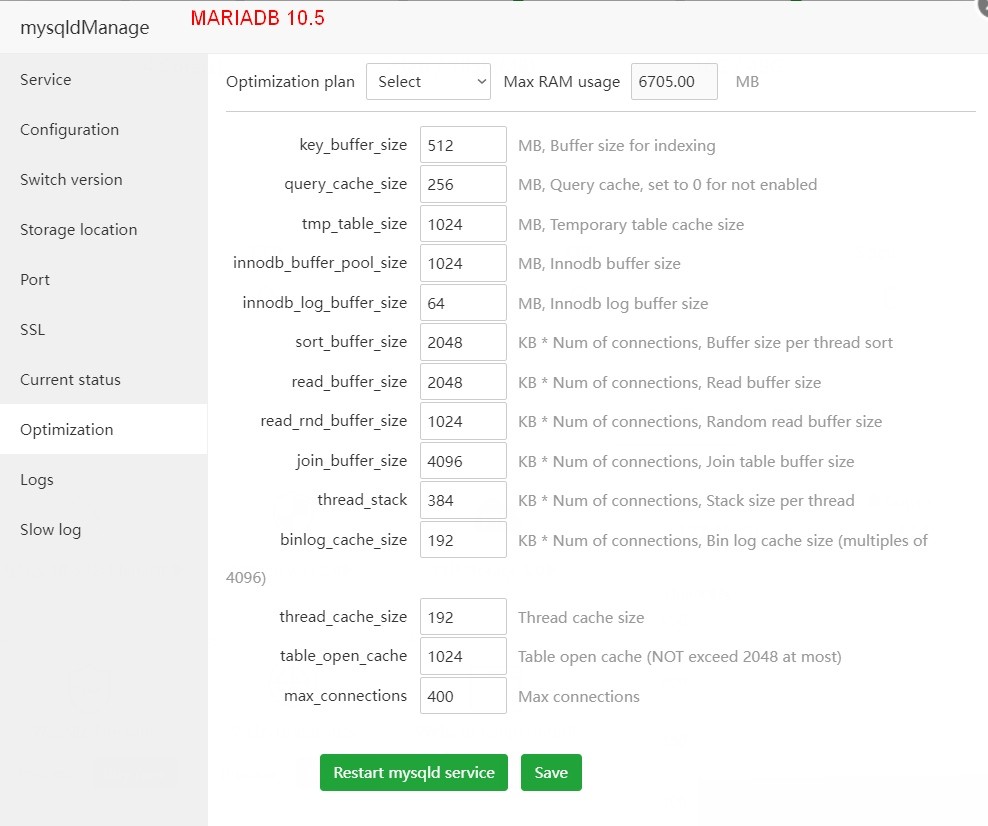
Task: Focus the thread_stack field
Action: pos(463,500)
